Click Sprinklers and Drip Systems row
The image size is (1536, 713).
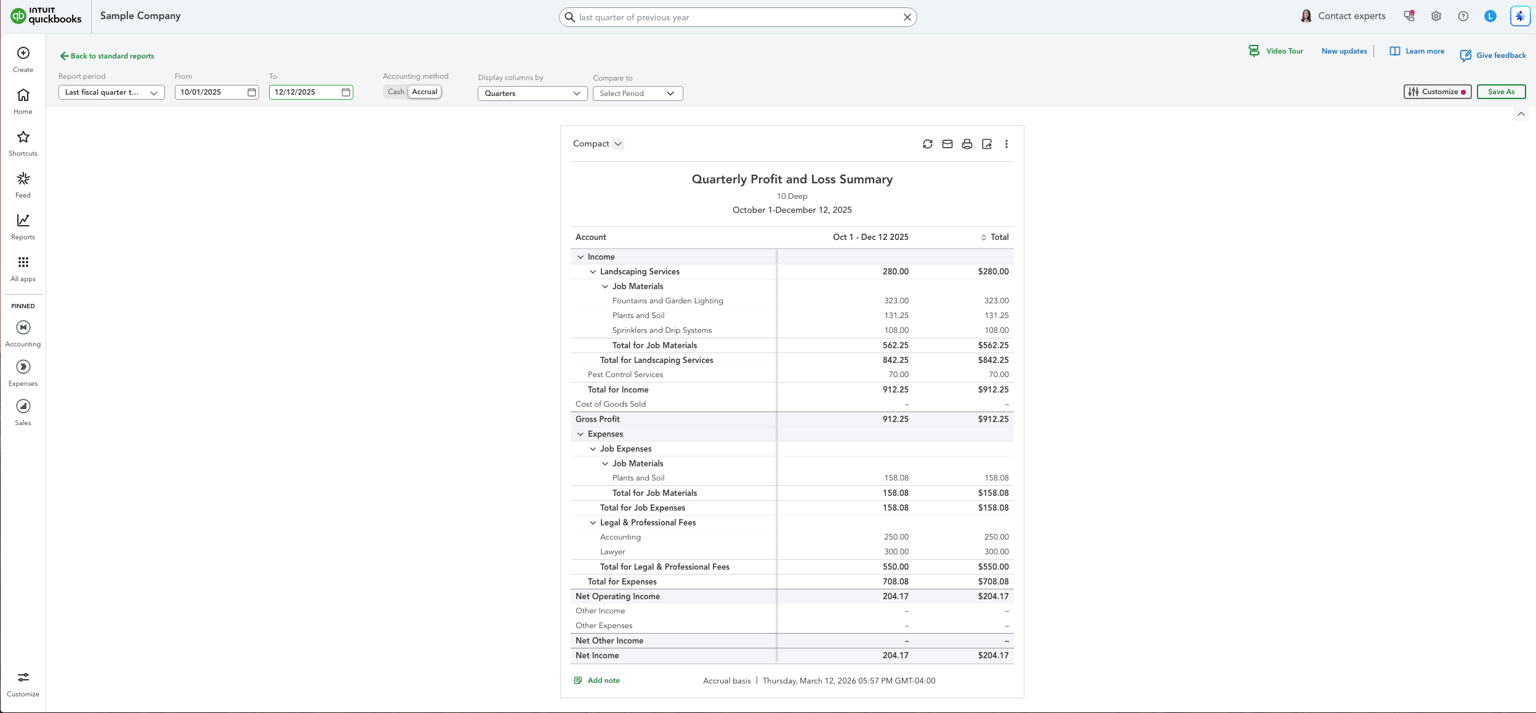(x=792, y=330)
